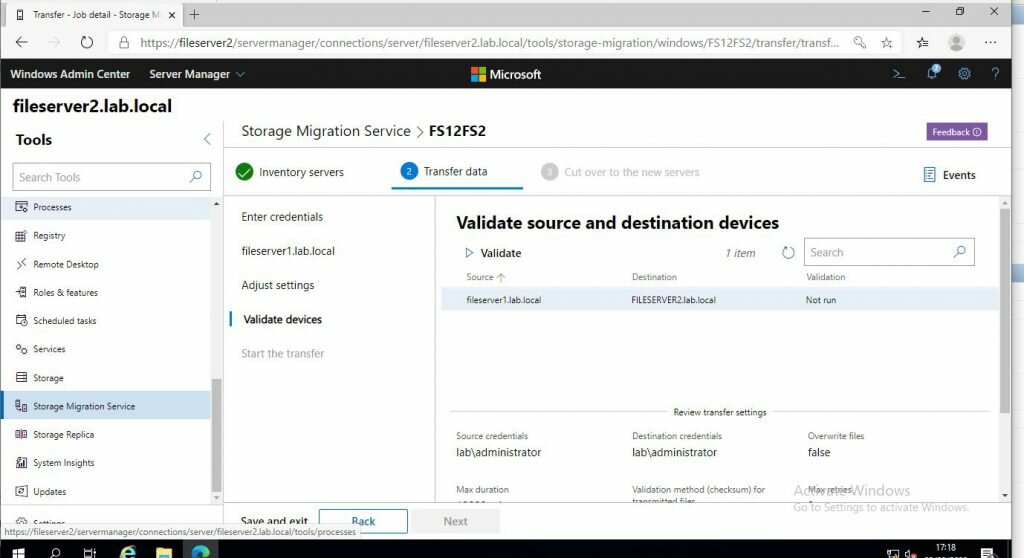Open the Services tool icon
This screenshot has height=558, width=1024.
(x=21, y=349)
